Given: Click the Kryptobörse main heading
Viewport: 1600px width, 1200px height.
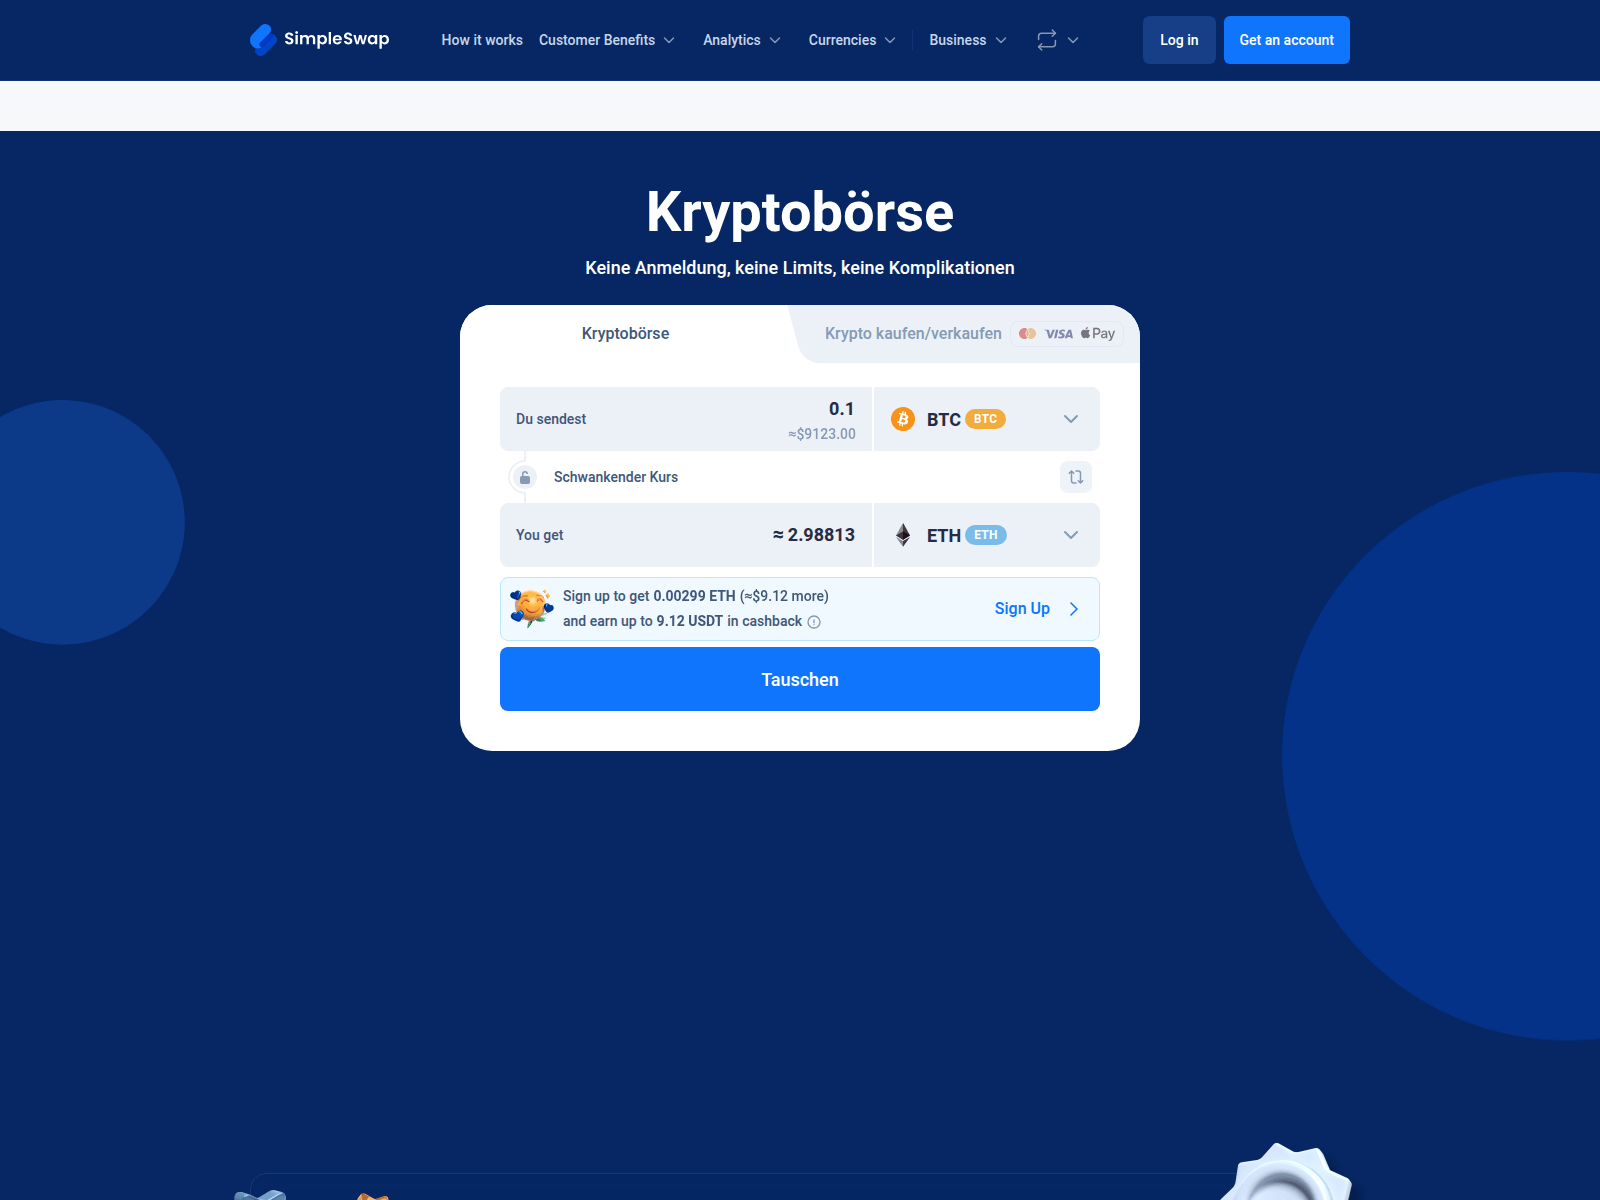Looking at the screenshot, I should 800,212.
